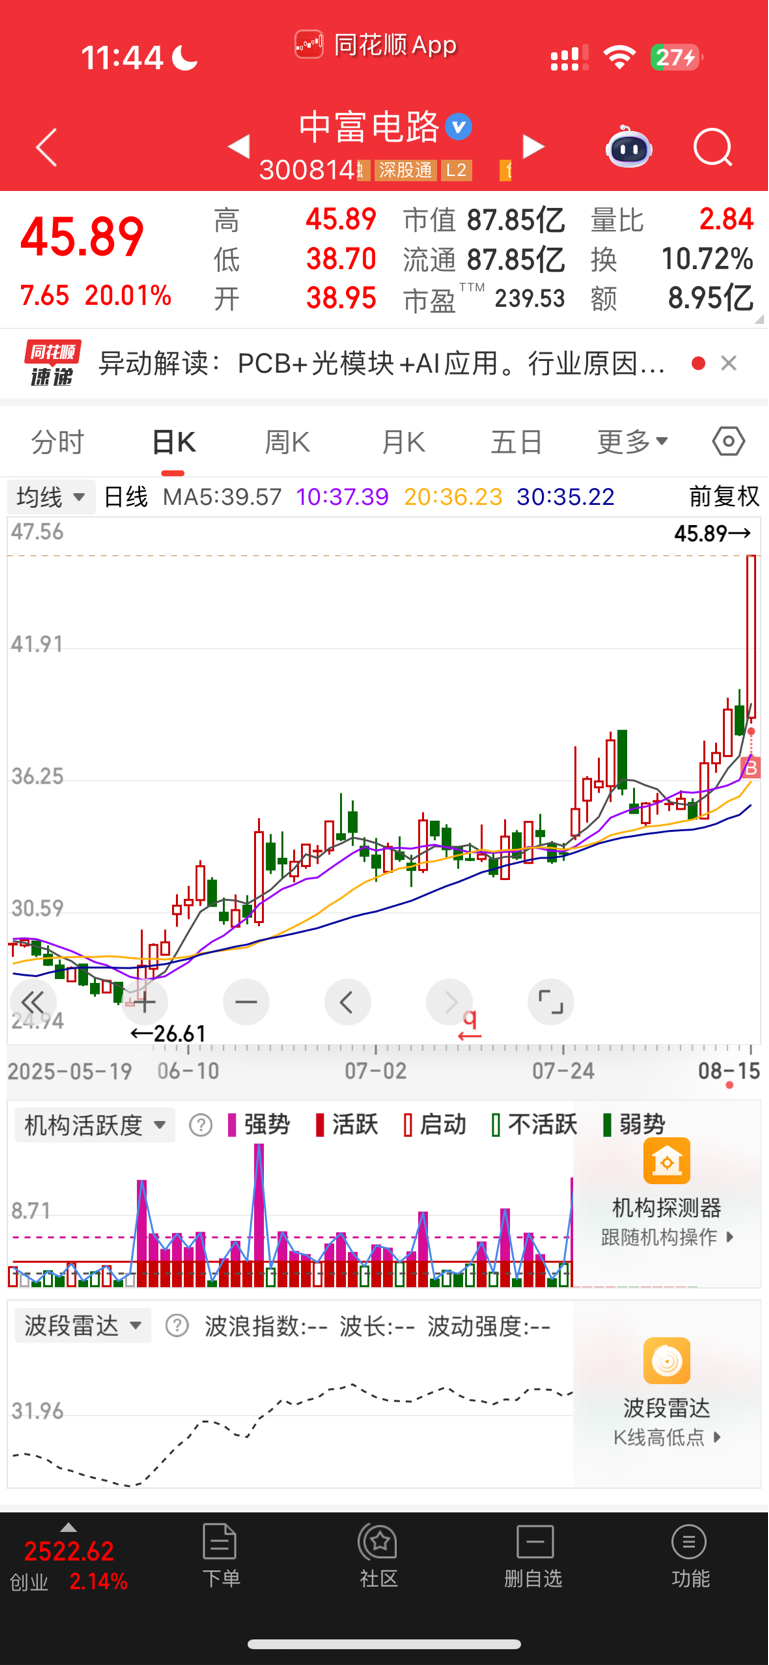Open the 均线 indicator dropdown

[x=51, y=497]
